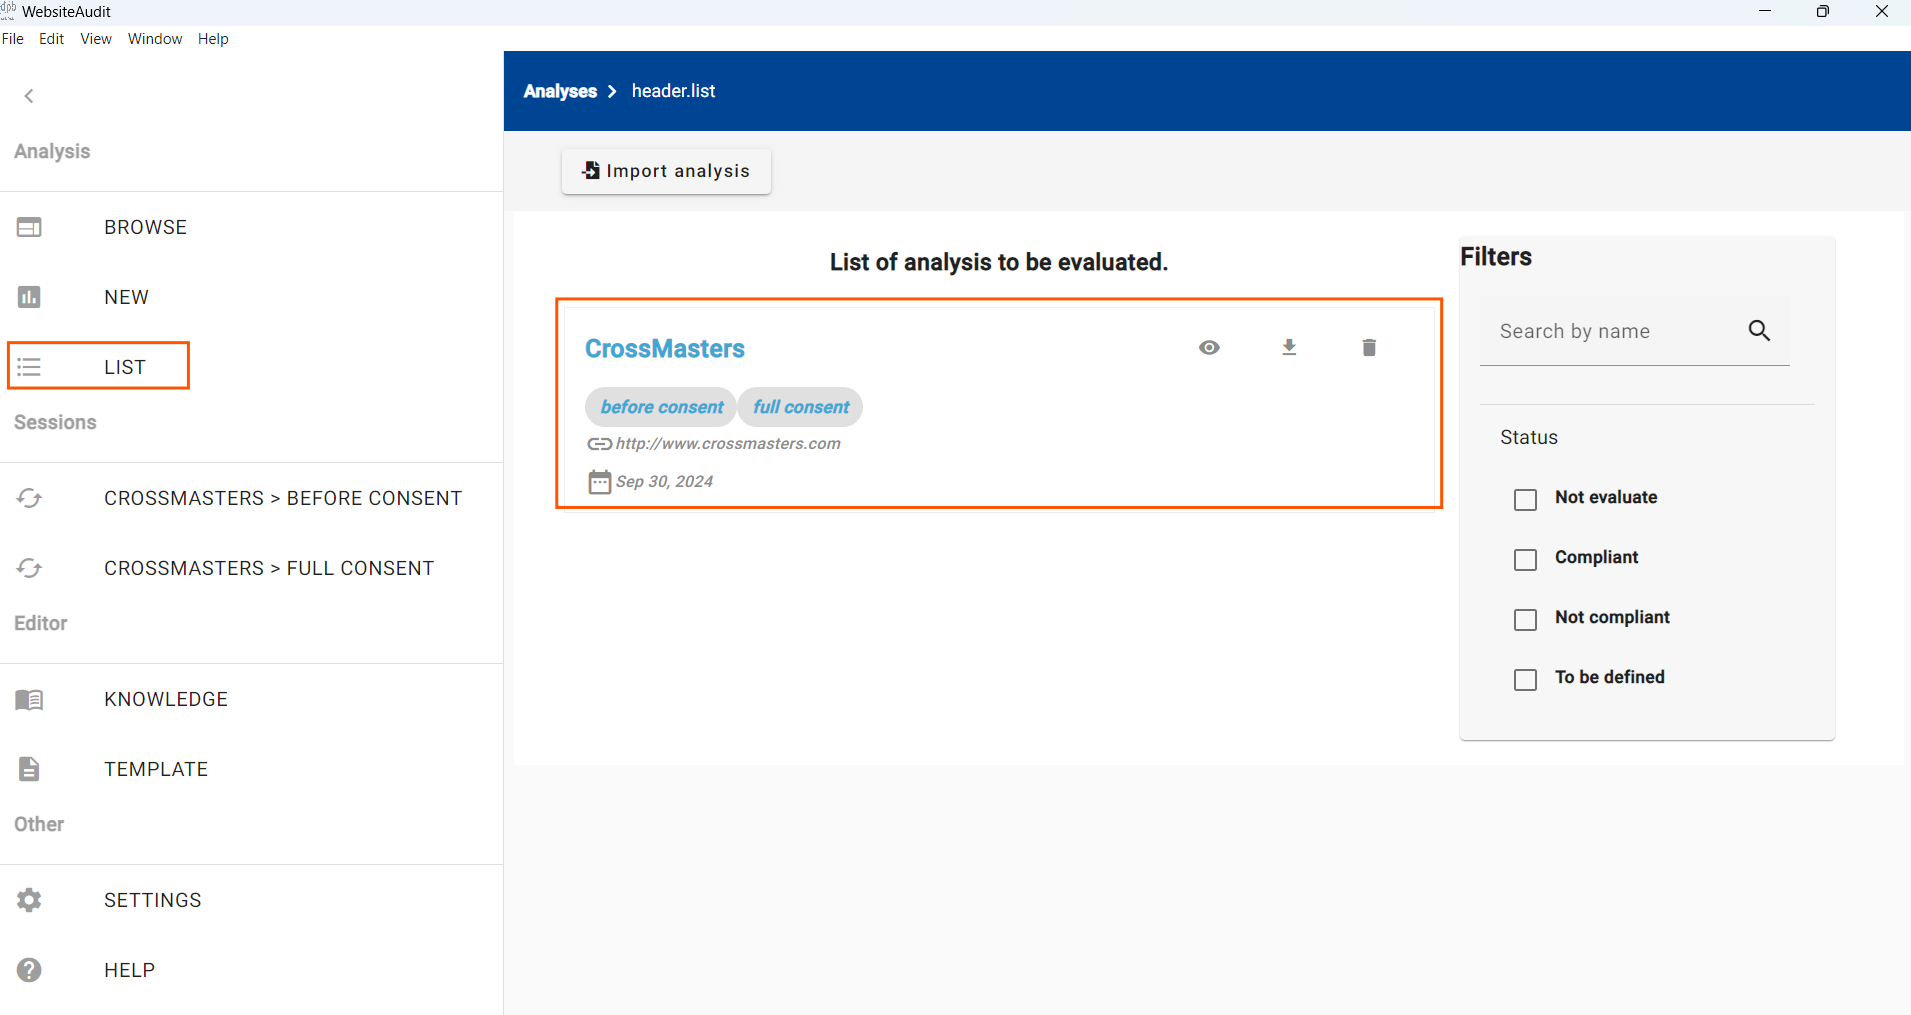The width and height of the screenshot is (1911, 1015).
Task: Select the before consent tag
Action: [661, 407]
